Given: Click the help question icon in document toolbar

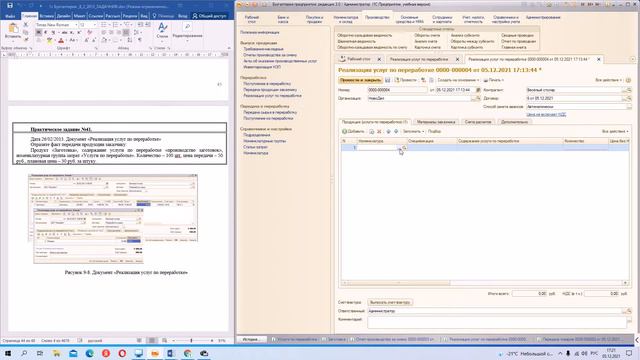Looking at the screenshot, I should pos(628,80).
